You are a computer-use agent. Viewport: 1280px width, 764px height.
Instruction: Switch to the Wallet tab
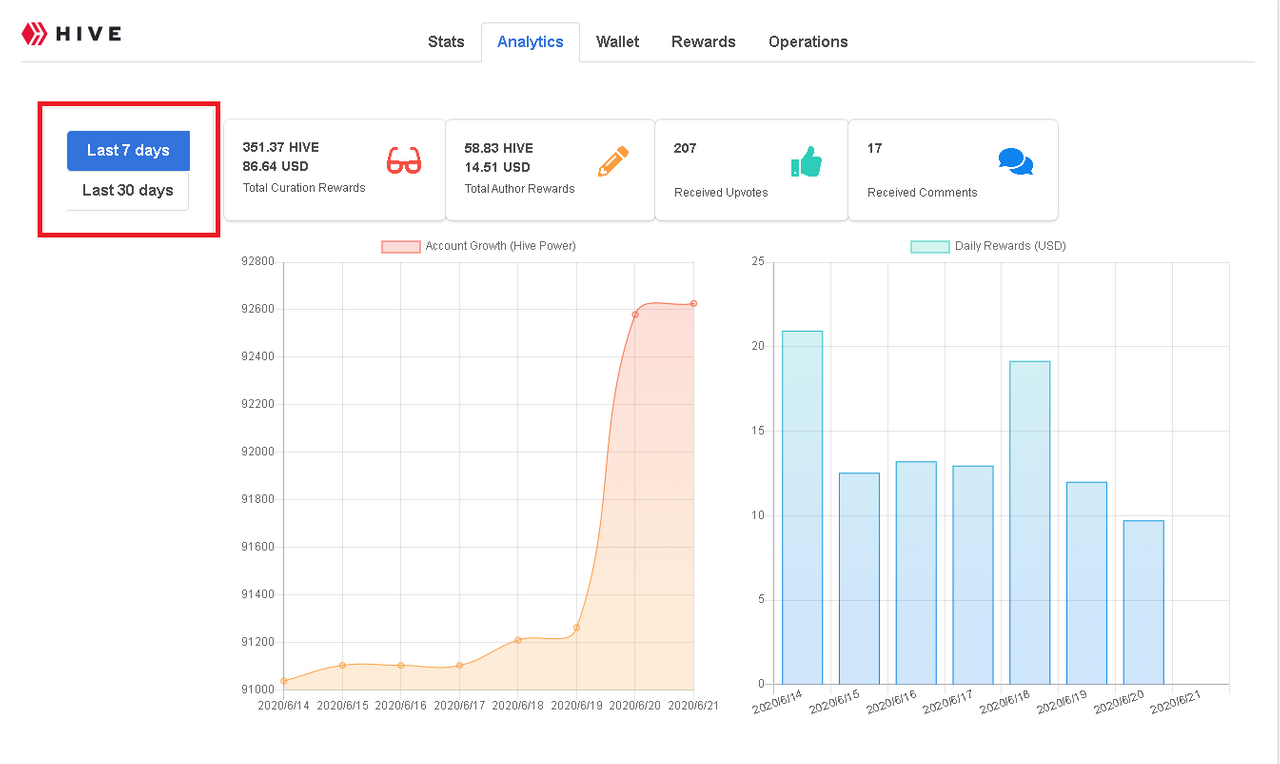[617, 42]
